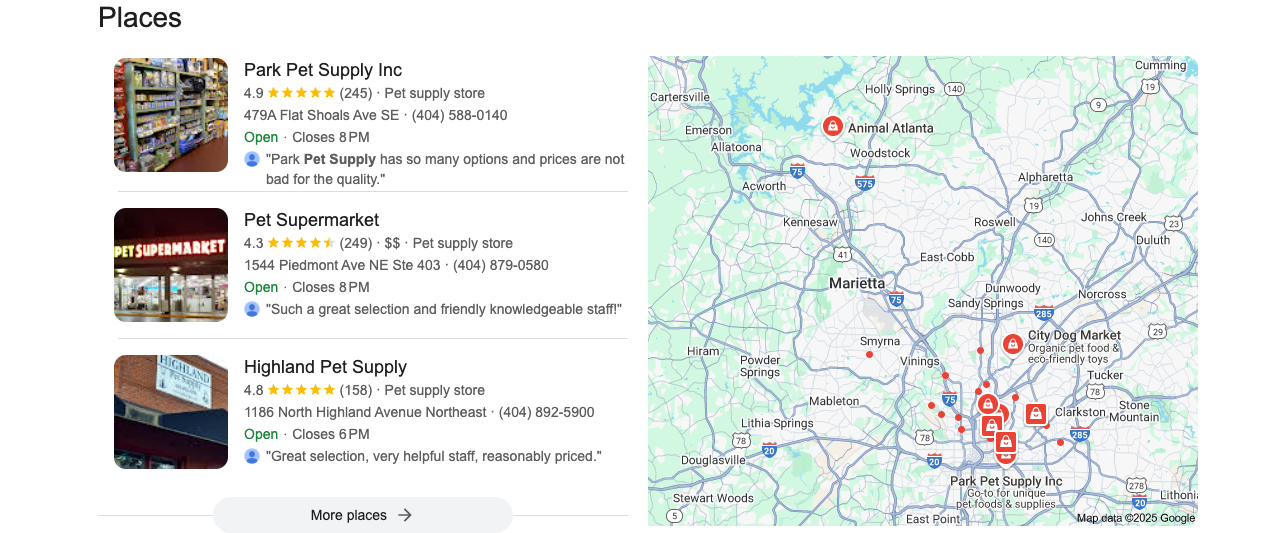Click reviewer avatar in Park Pet Supply review
The image size is (1280, 533).
click(x=252, y=159)
